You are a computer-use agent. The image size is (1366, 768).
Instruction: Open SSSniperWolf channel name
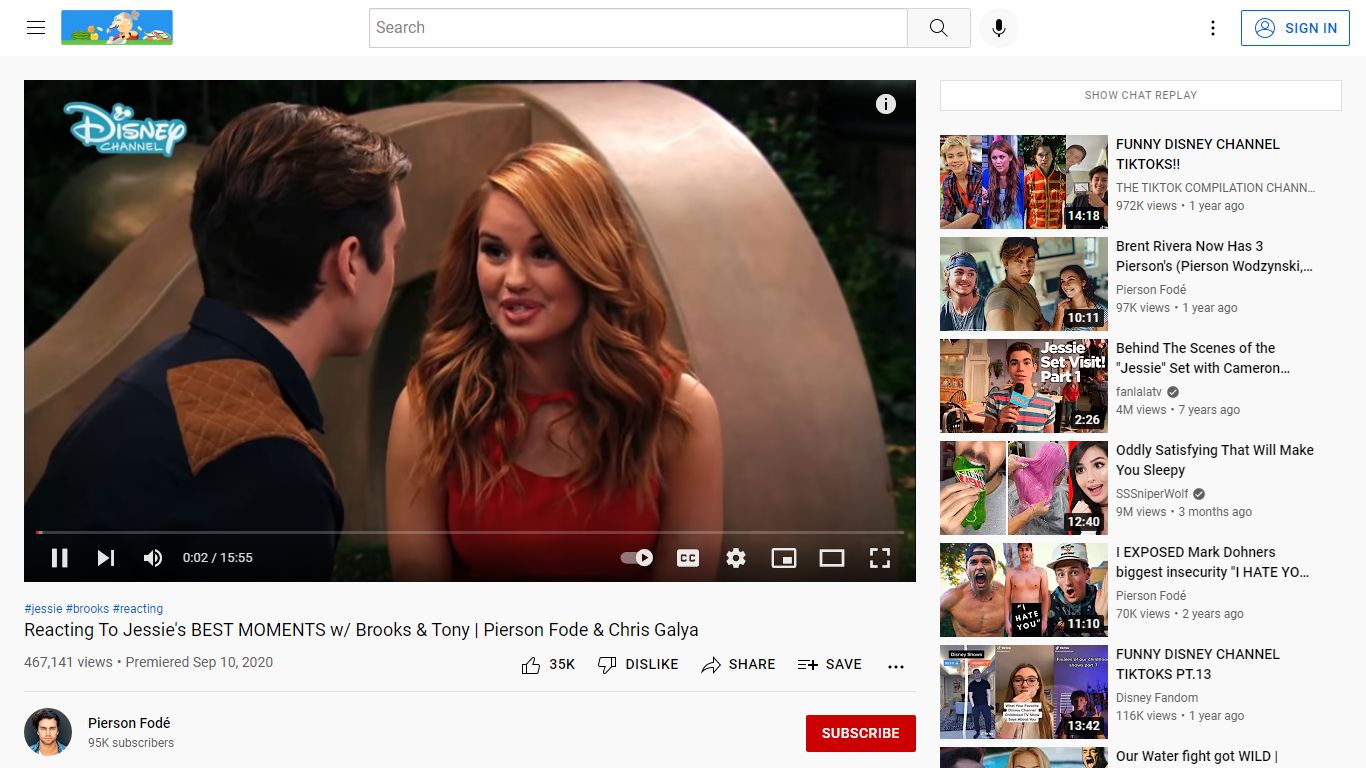coord(1152,494)
